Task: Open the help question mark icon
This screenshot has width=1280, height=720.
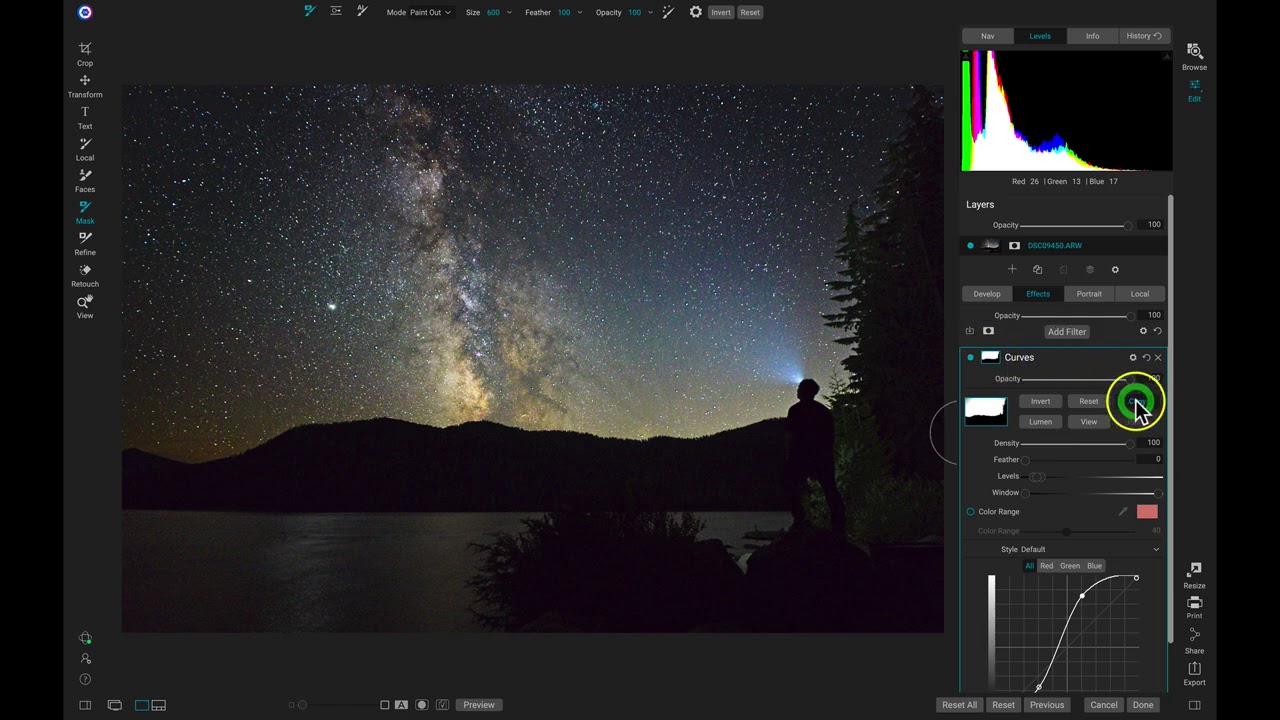Action: pyautogui.click(x=85, y=680)
